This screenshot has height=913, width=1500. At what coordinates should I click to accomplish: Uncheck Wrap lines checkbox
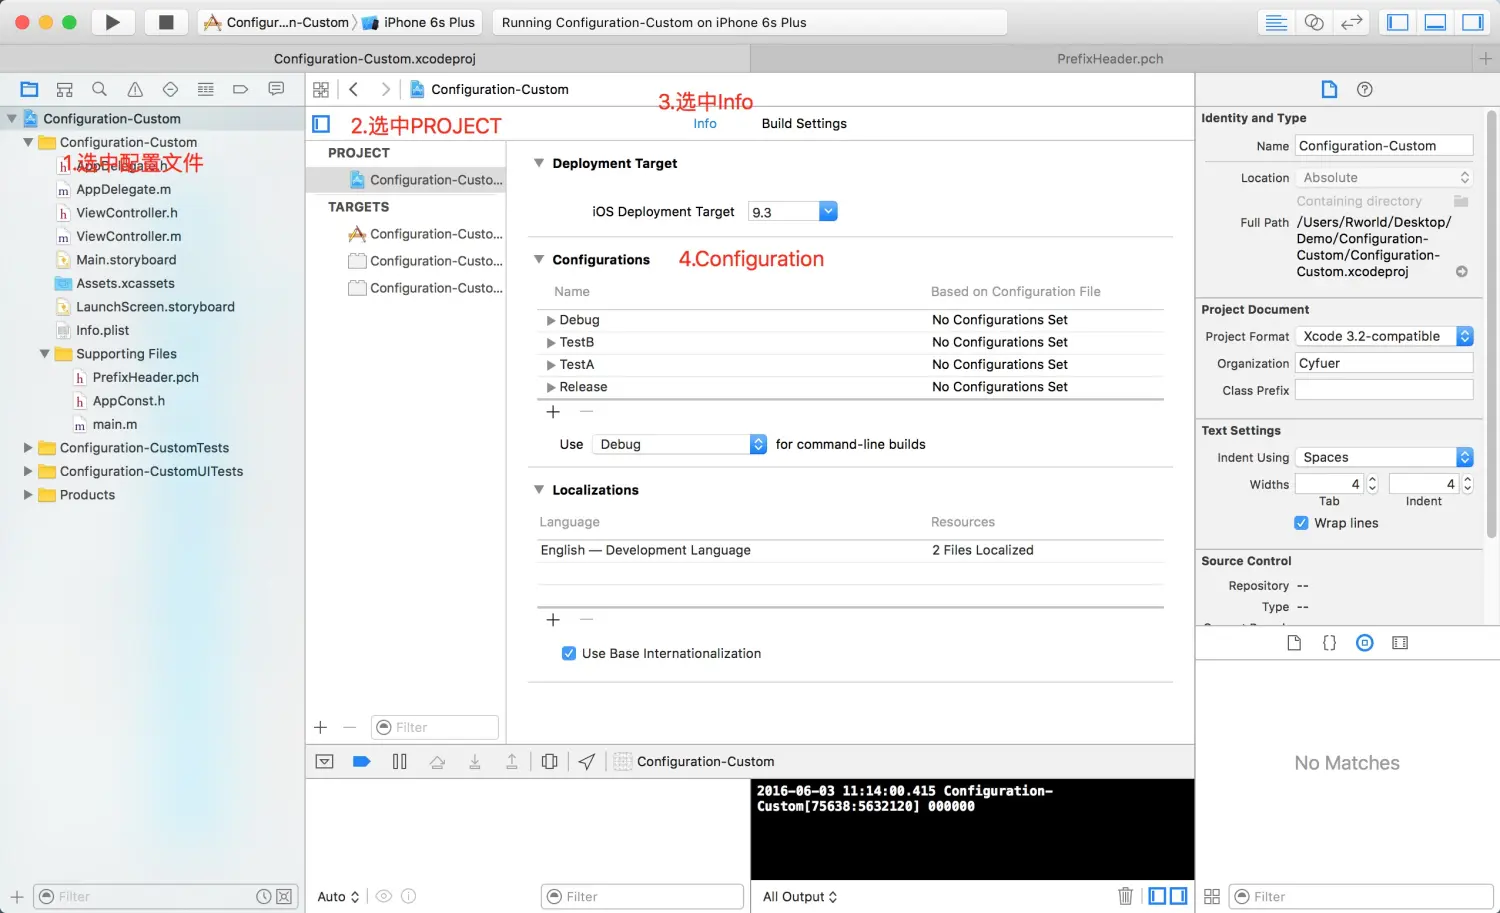[x=1301, y=523]
